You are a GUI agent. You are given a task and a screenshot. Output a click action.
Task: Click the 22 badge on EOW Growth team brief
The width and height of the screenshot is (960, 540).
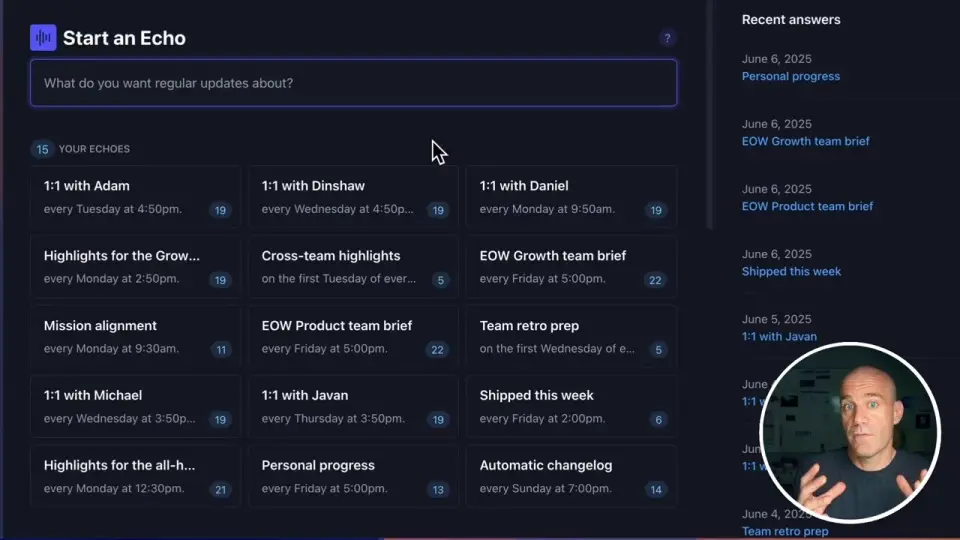(x=655, y=280)
